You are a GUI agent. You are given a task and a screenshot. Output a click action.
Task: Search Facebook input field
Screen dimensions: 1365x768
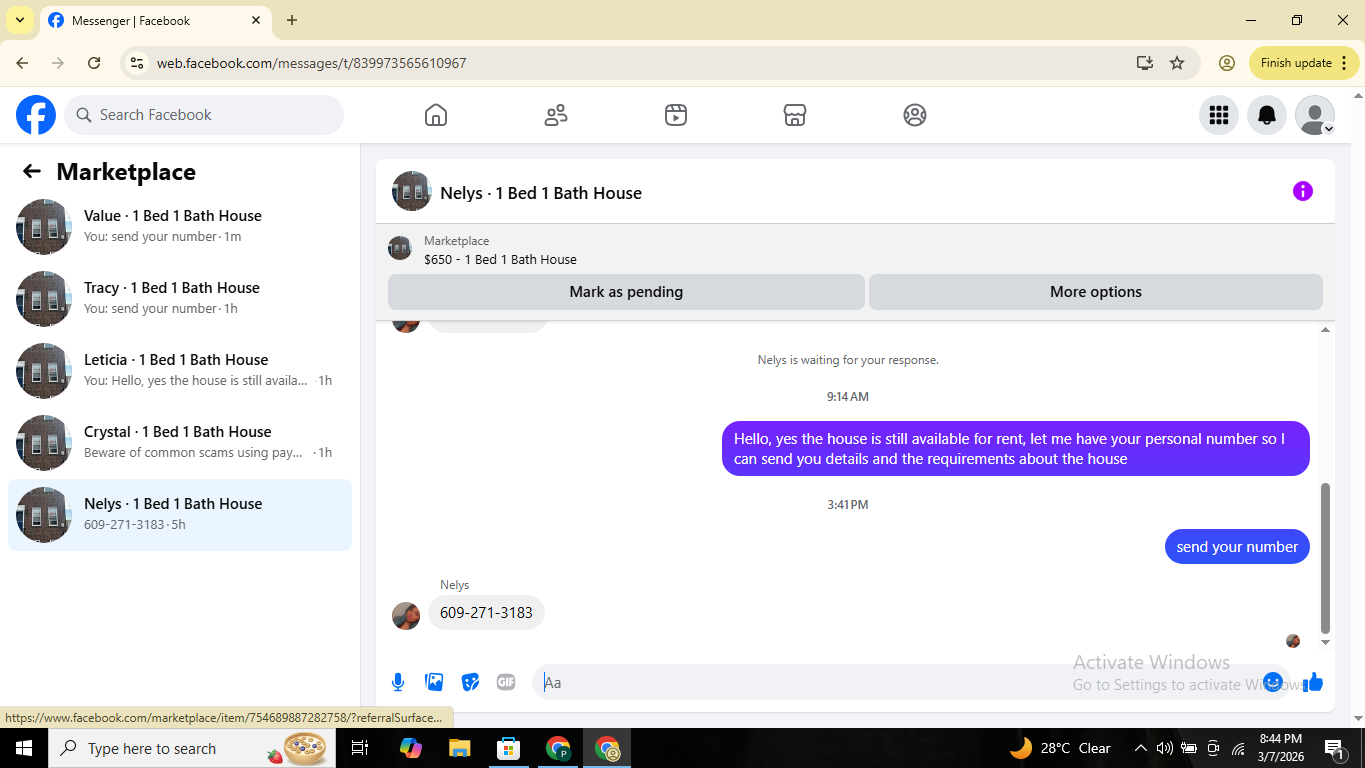tap(204, 115)
